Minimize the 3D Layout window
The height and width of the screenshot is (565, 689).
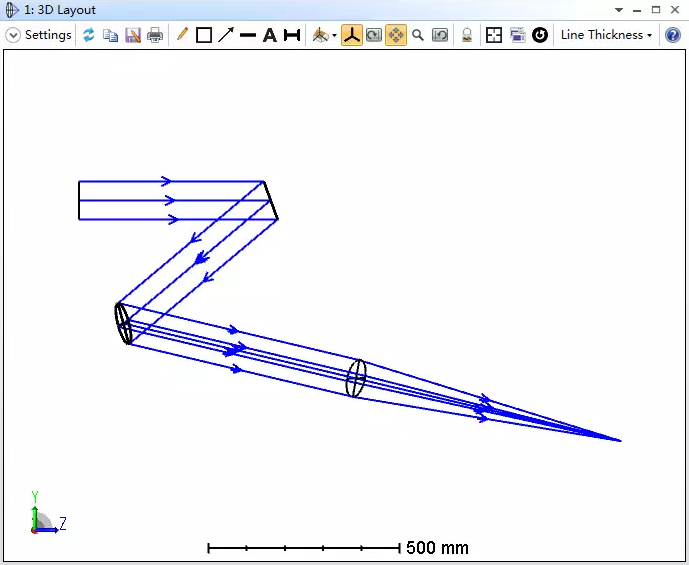click(x=637, y=10)
